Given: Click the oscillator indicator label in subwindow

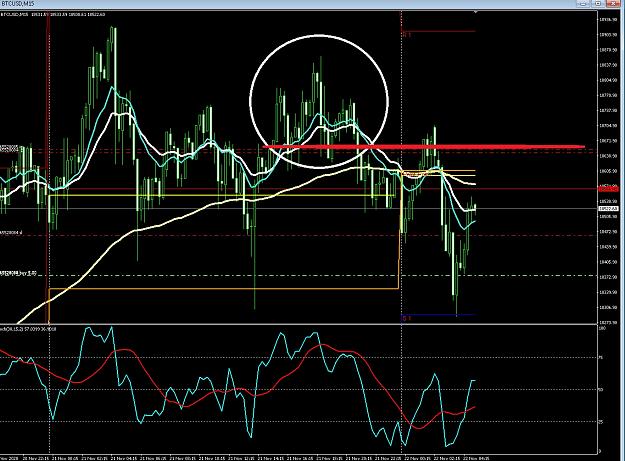Looking at the screenshot, I should tap(29, 329).
